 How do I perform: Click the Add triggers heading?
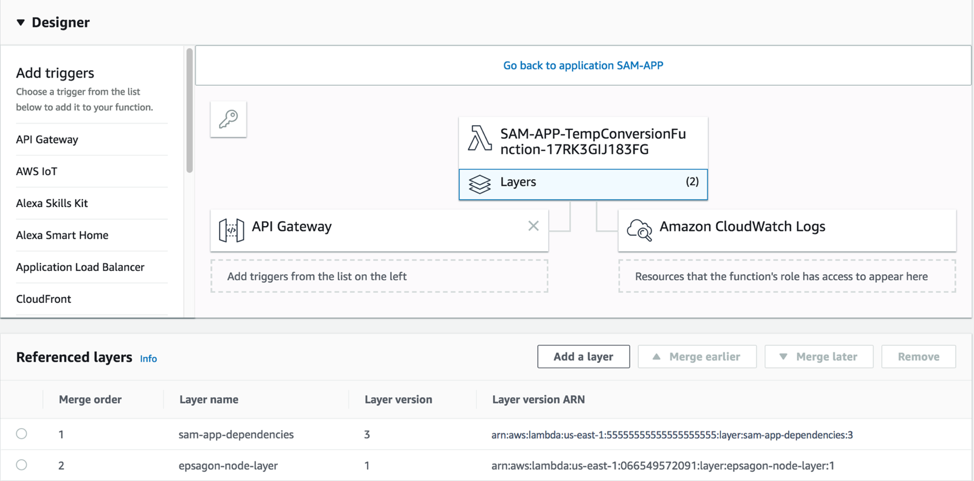[x=55, y=73]
